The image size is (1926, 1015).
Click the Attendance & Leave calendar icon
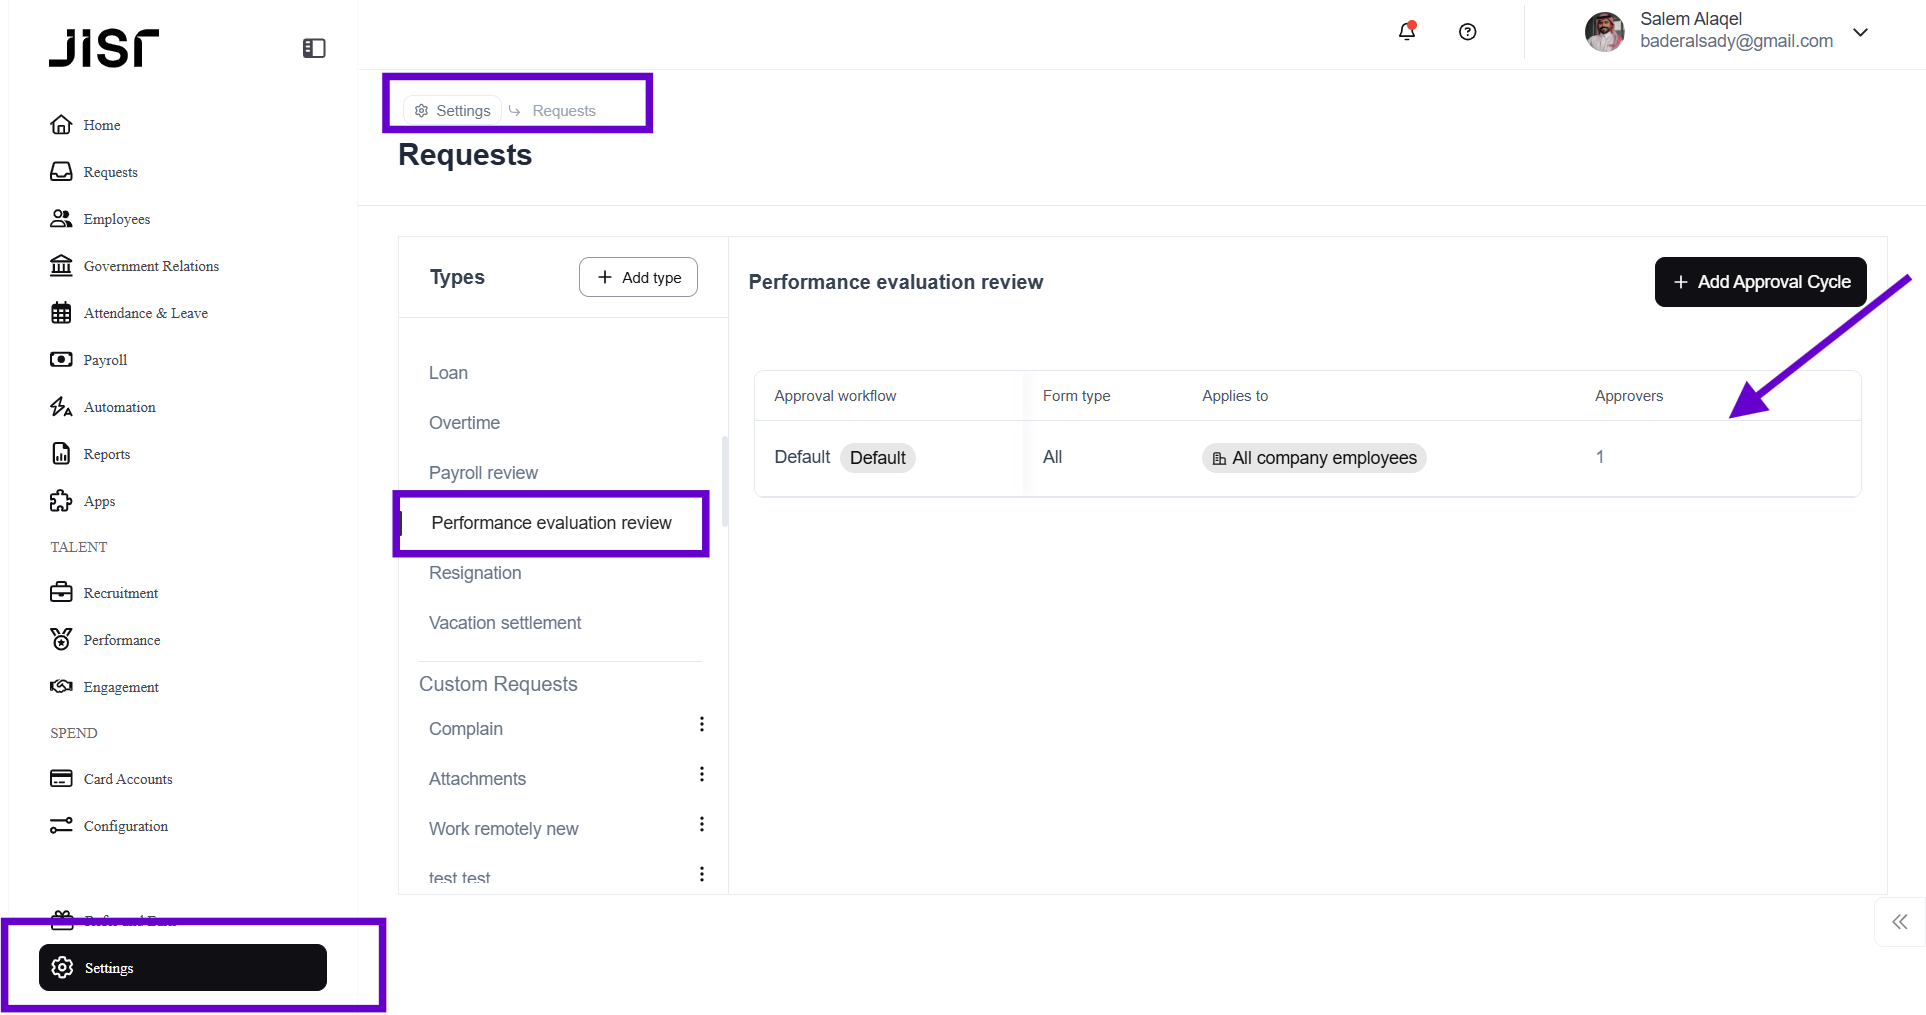click(61, 313)
